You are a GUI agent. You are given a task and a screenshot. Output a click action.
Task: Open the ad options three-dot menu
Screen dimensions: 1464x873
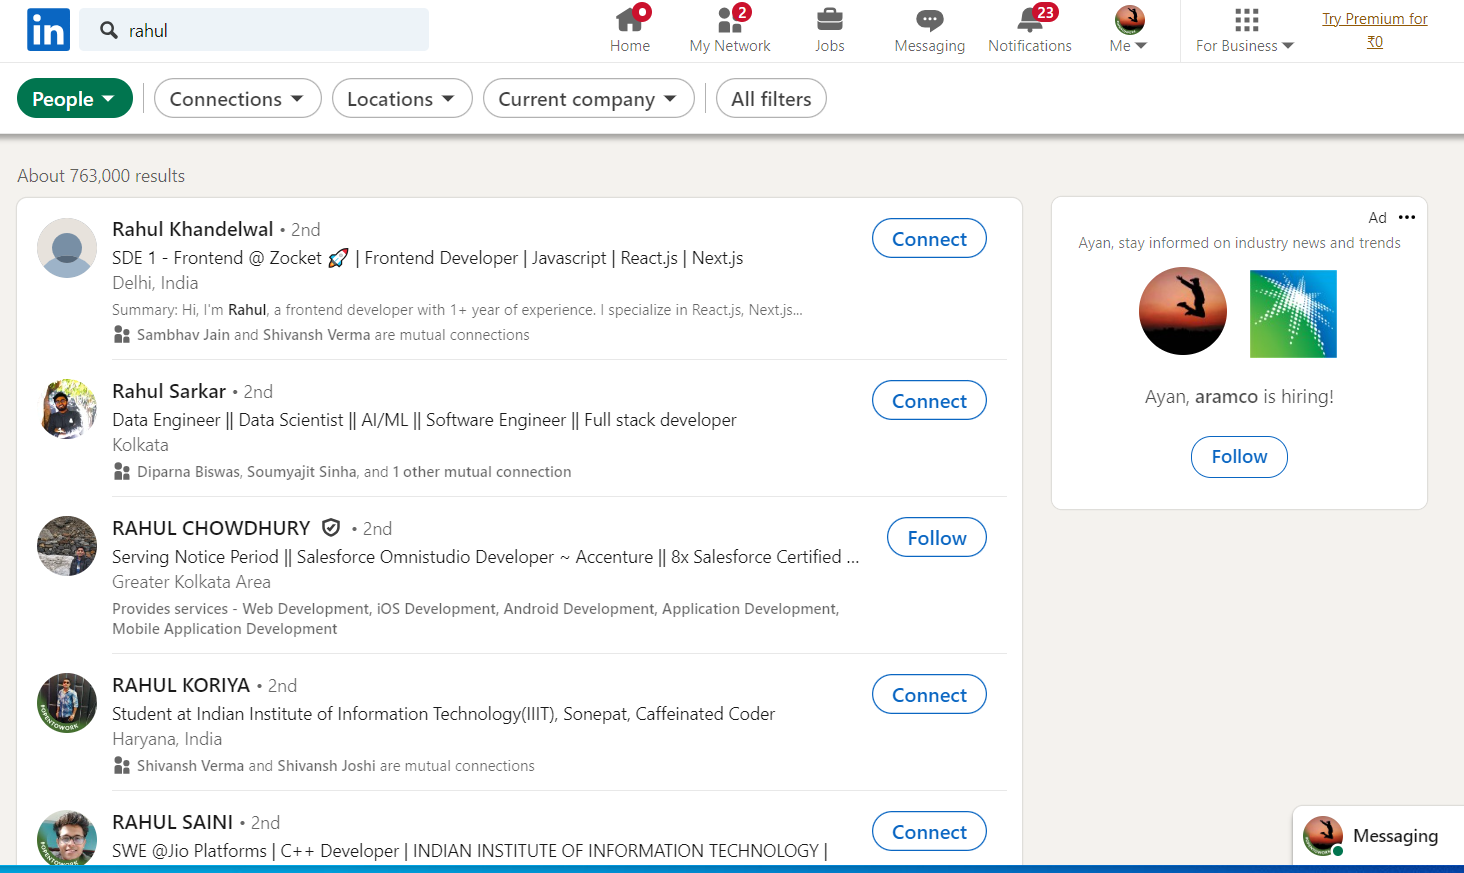[x=1407, y=217]
